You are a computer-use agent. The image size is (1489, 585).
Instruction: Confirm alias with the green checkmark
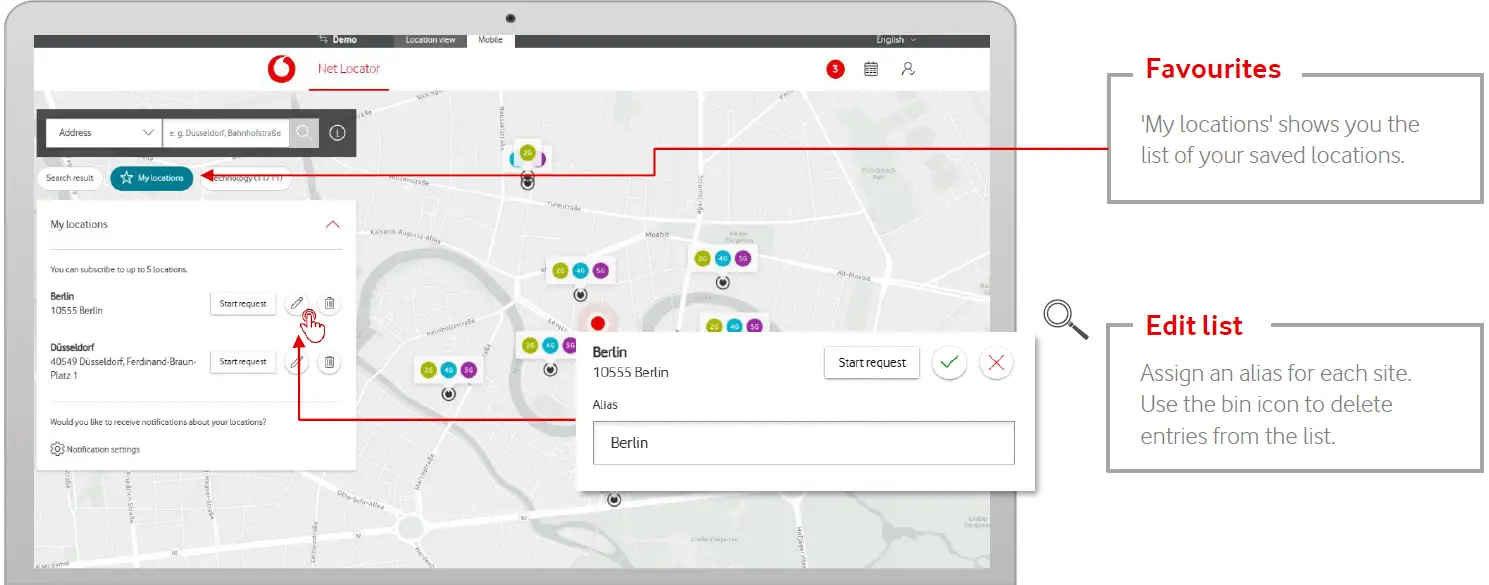(949, 362)
